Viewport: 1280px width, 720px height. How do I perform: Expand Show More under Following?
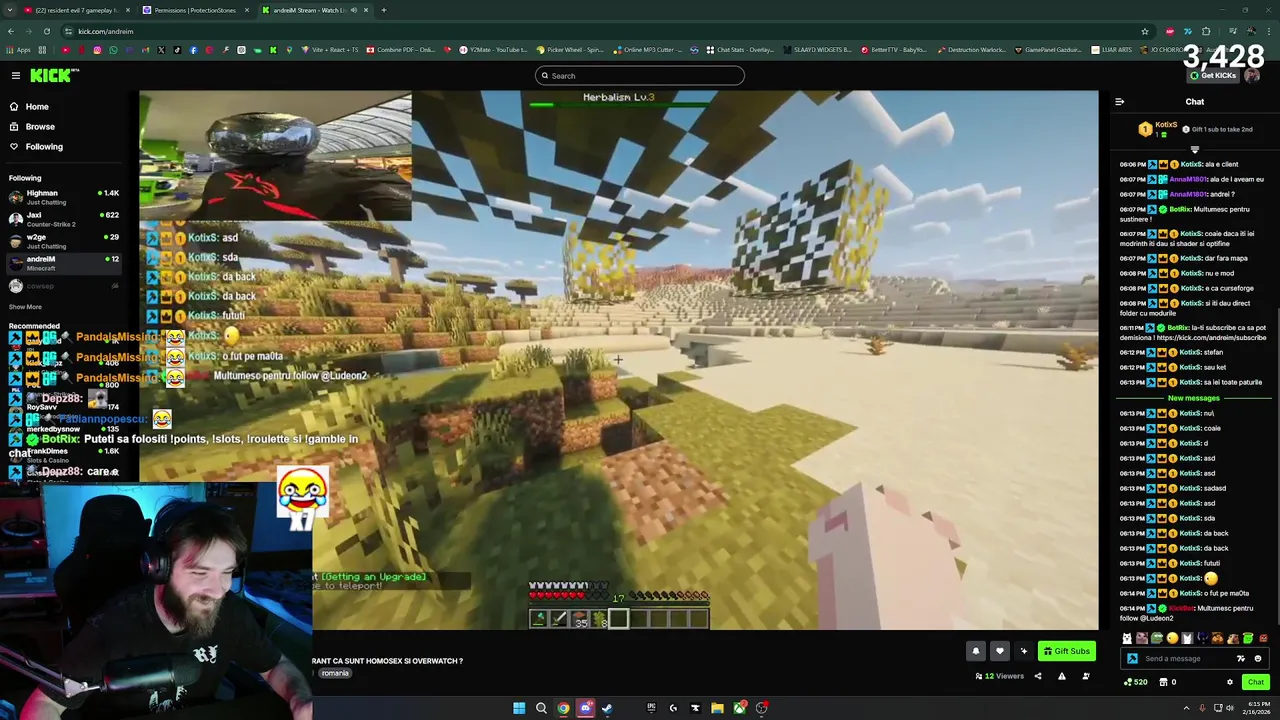click(x=25, y=307)
